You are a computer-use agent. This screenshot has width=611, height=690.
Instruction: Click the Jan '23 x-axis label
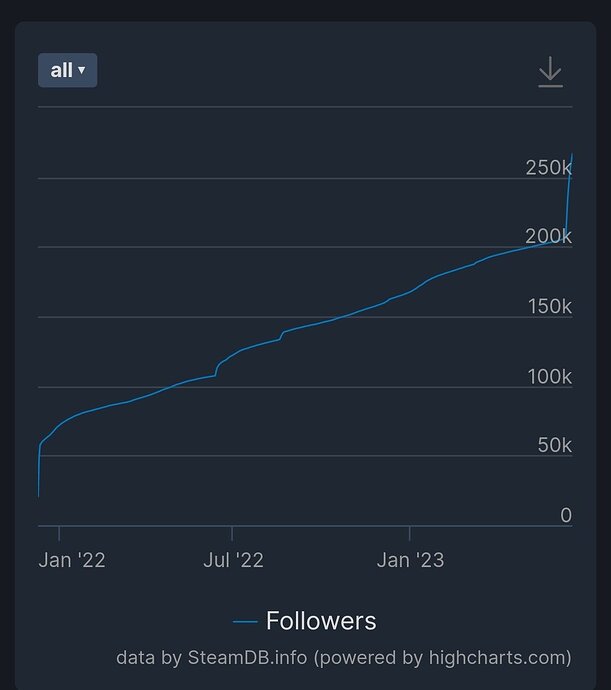410,560
